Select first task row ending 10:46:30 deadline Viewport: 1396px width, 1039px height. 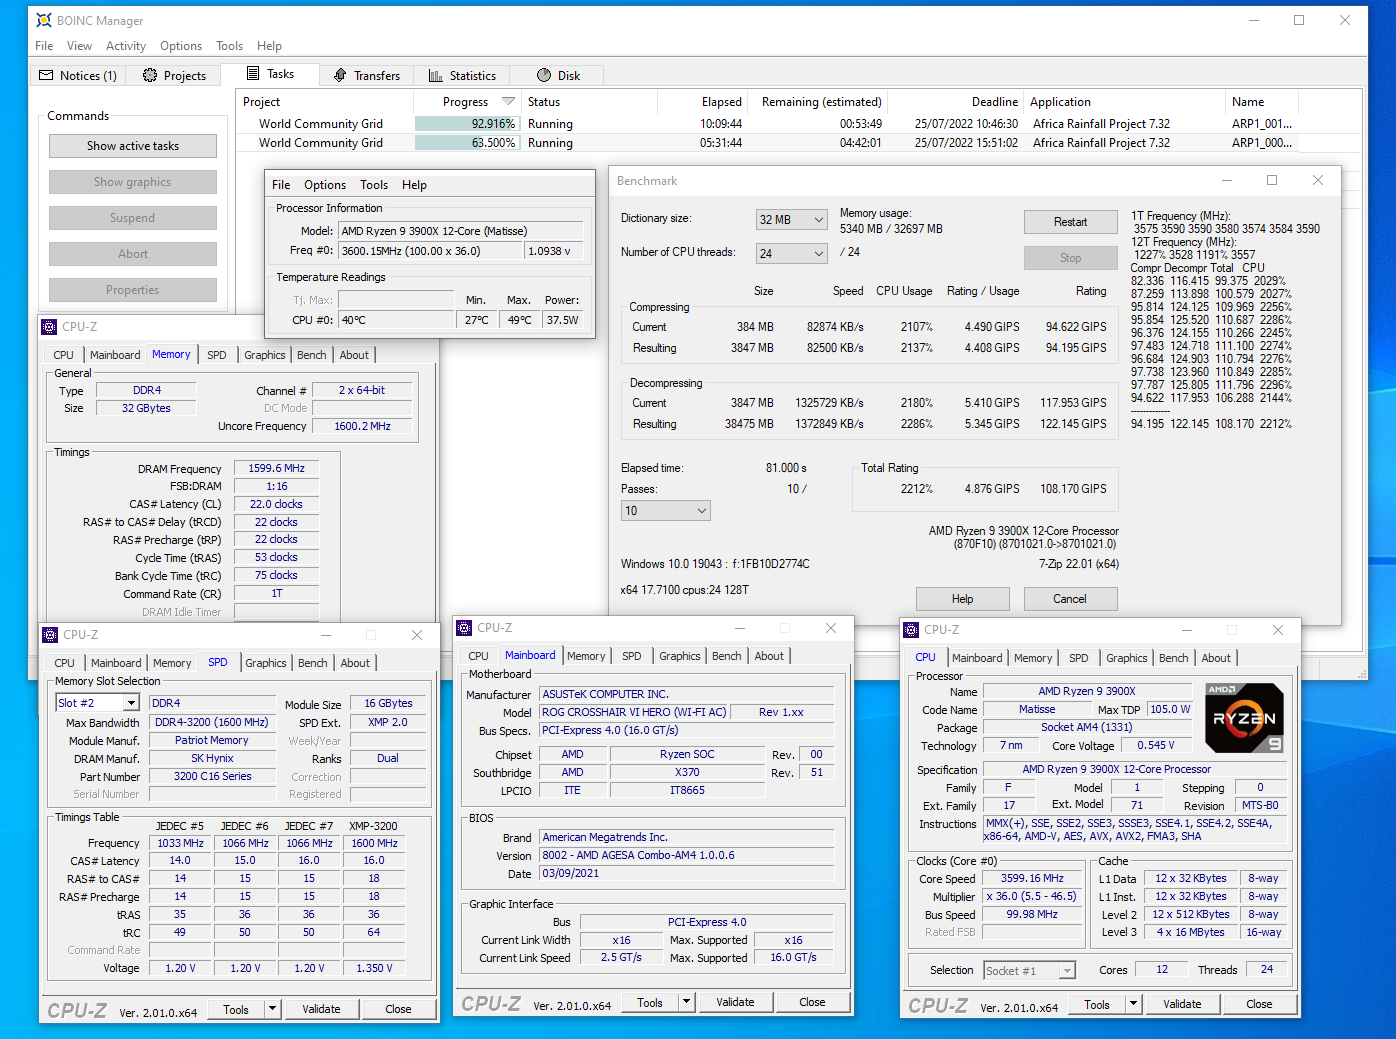tap(798, 124)
